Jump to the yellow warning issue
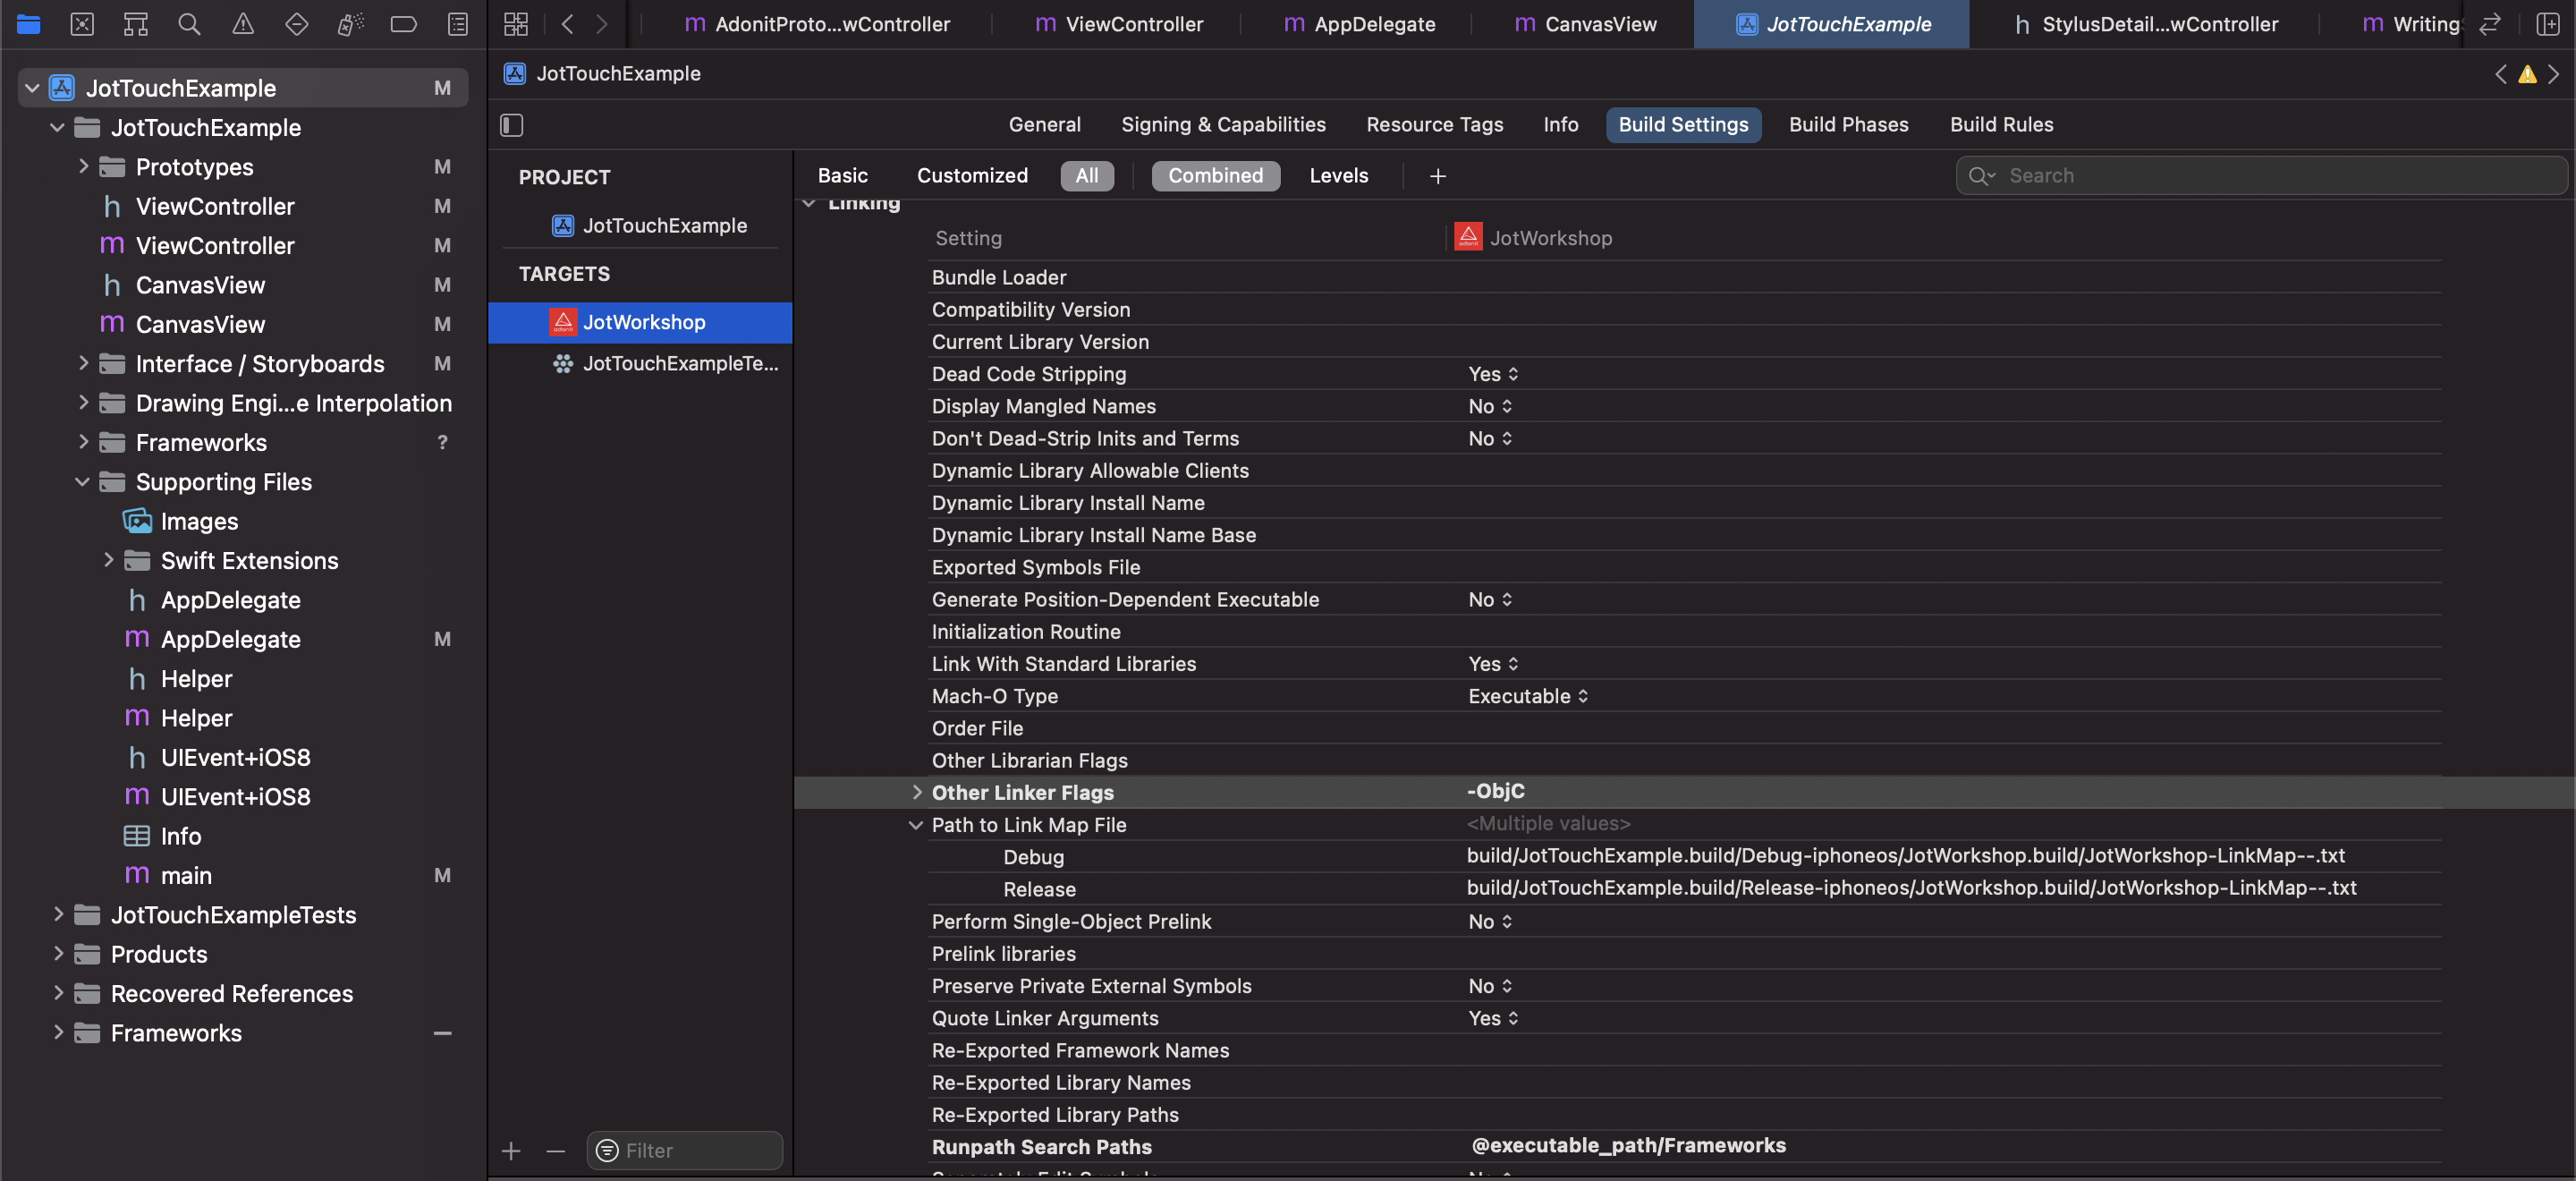This screenshot has height=1181, width=2576. [x=2527, y=74]
